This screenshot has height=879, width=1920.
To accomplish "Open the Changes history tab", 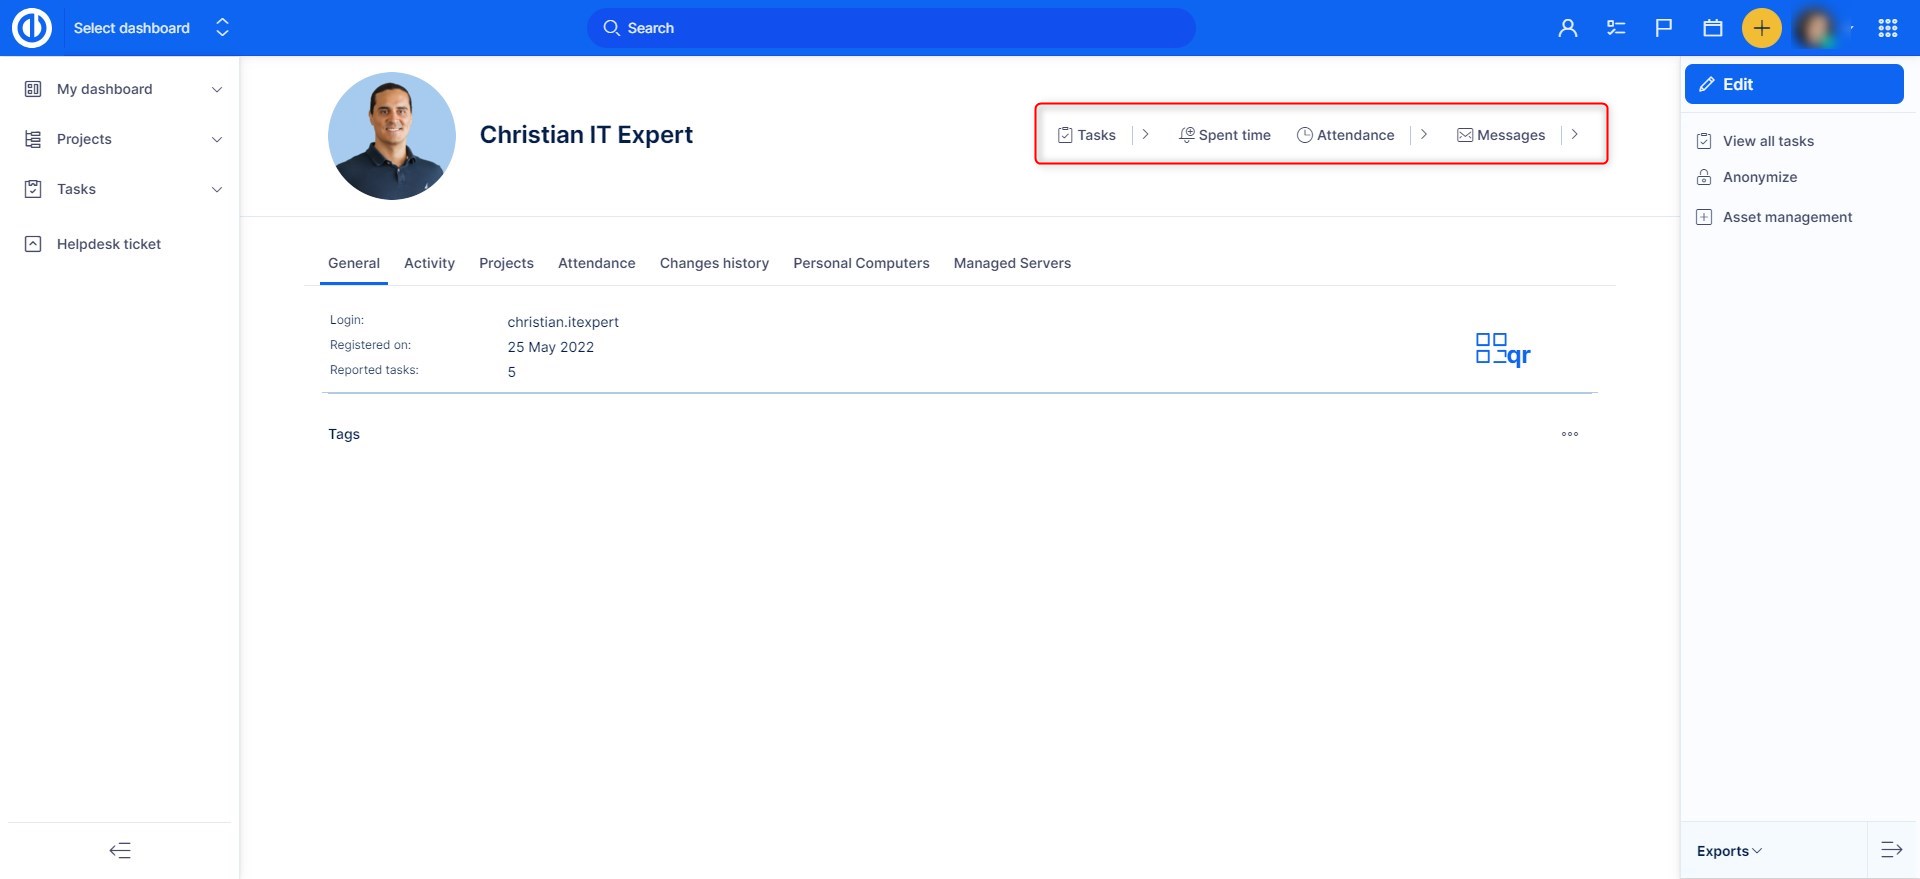I will pyautogui.click(x=714, y=263).
